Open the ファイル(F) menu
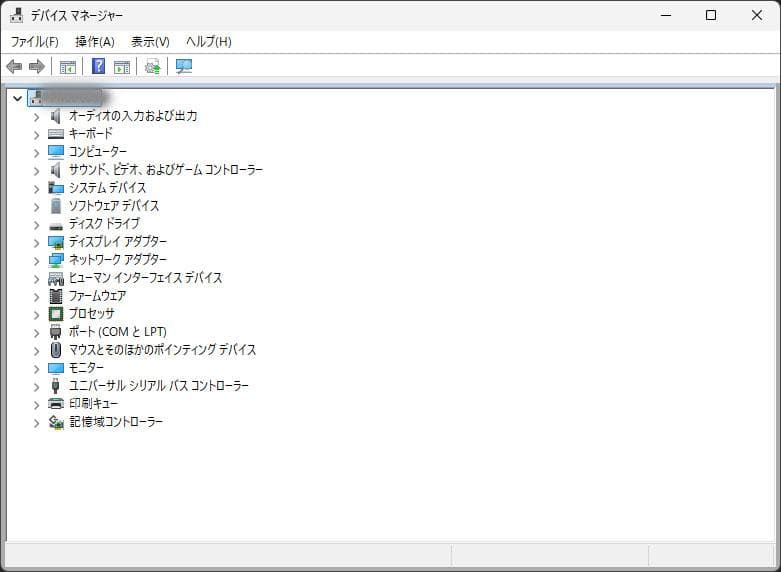Viewport: 781px width, 572px height. (x=34, y=42)
